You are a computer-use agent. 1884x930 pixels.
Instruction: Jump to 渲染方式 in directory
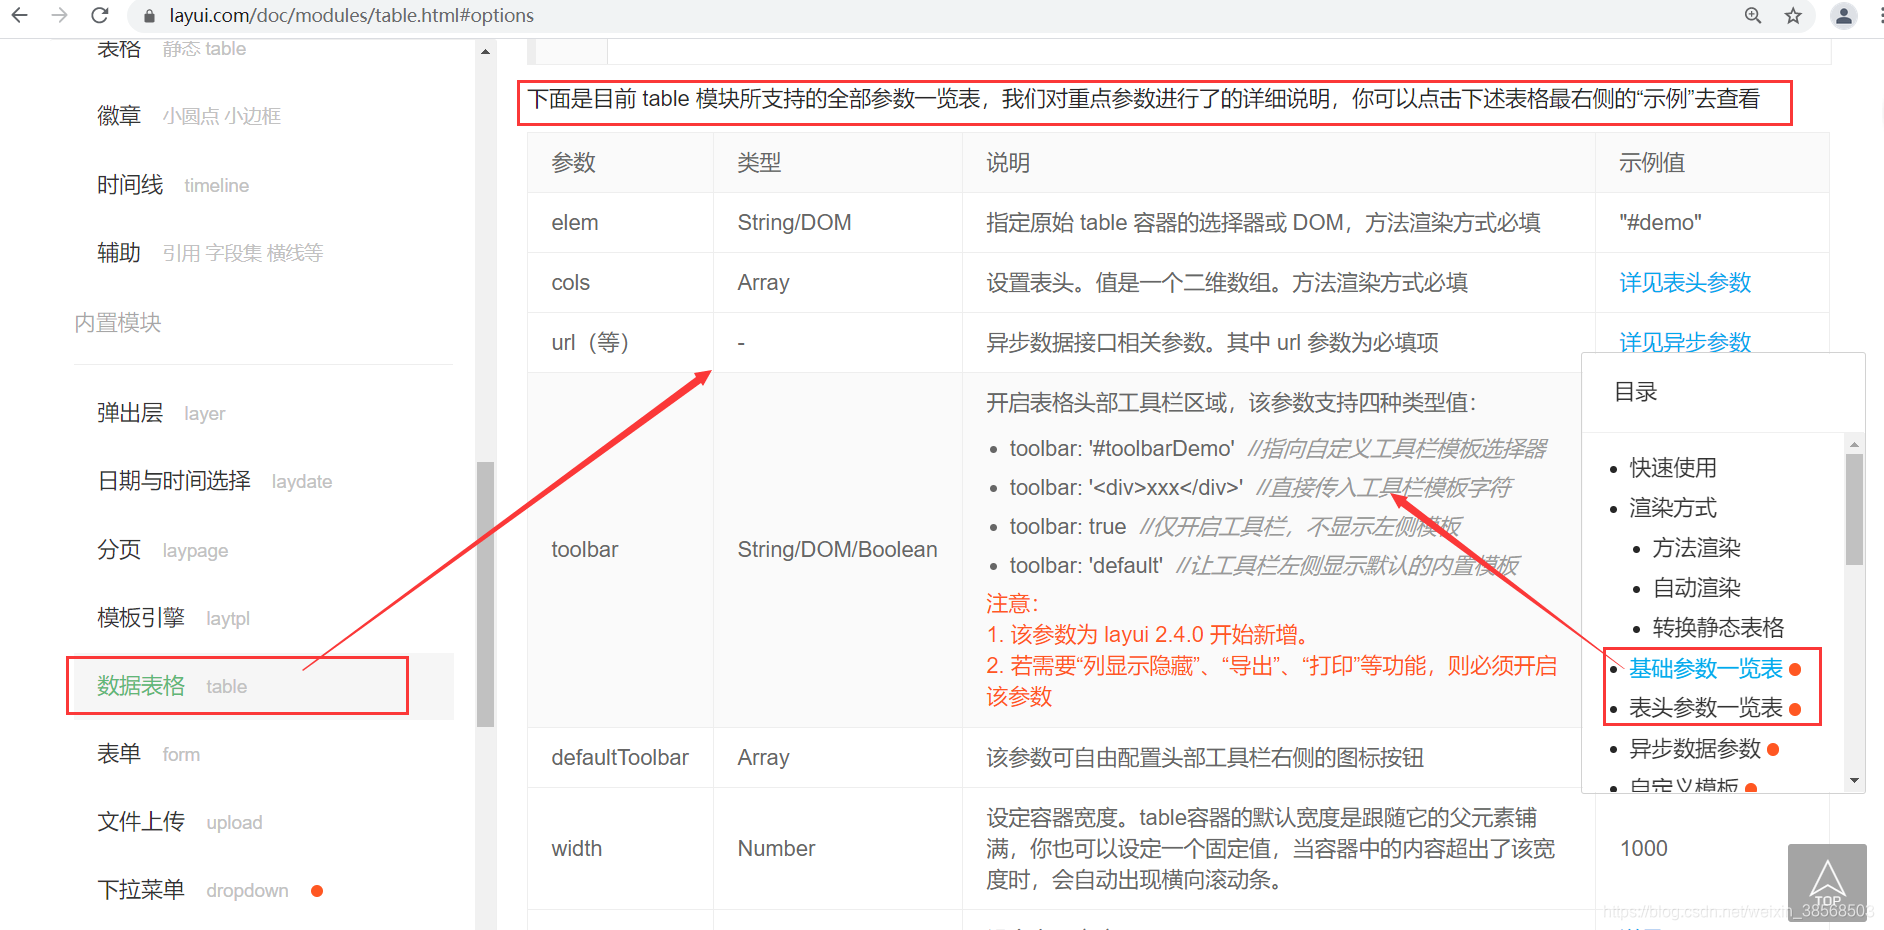1673,508
